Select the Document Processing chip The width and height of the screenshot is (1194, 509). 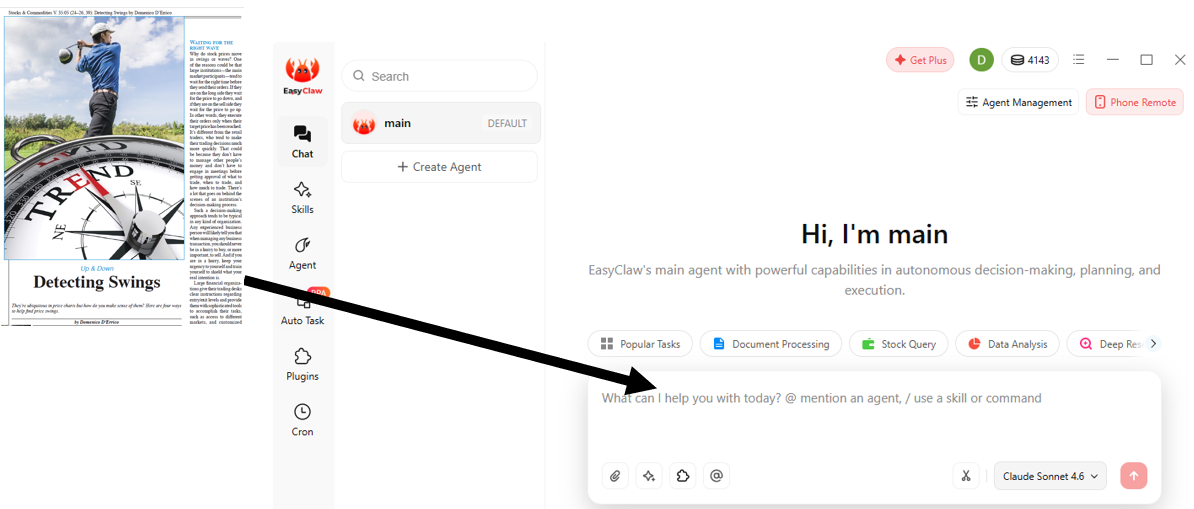(771, 344)
